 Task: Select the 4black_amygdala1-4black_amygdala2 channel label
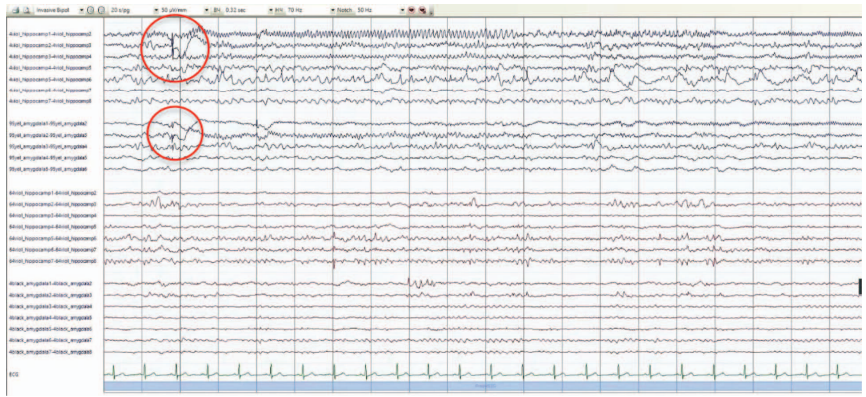(x=50, y=284)
